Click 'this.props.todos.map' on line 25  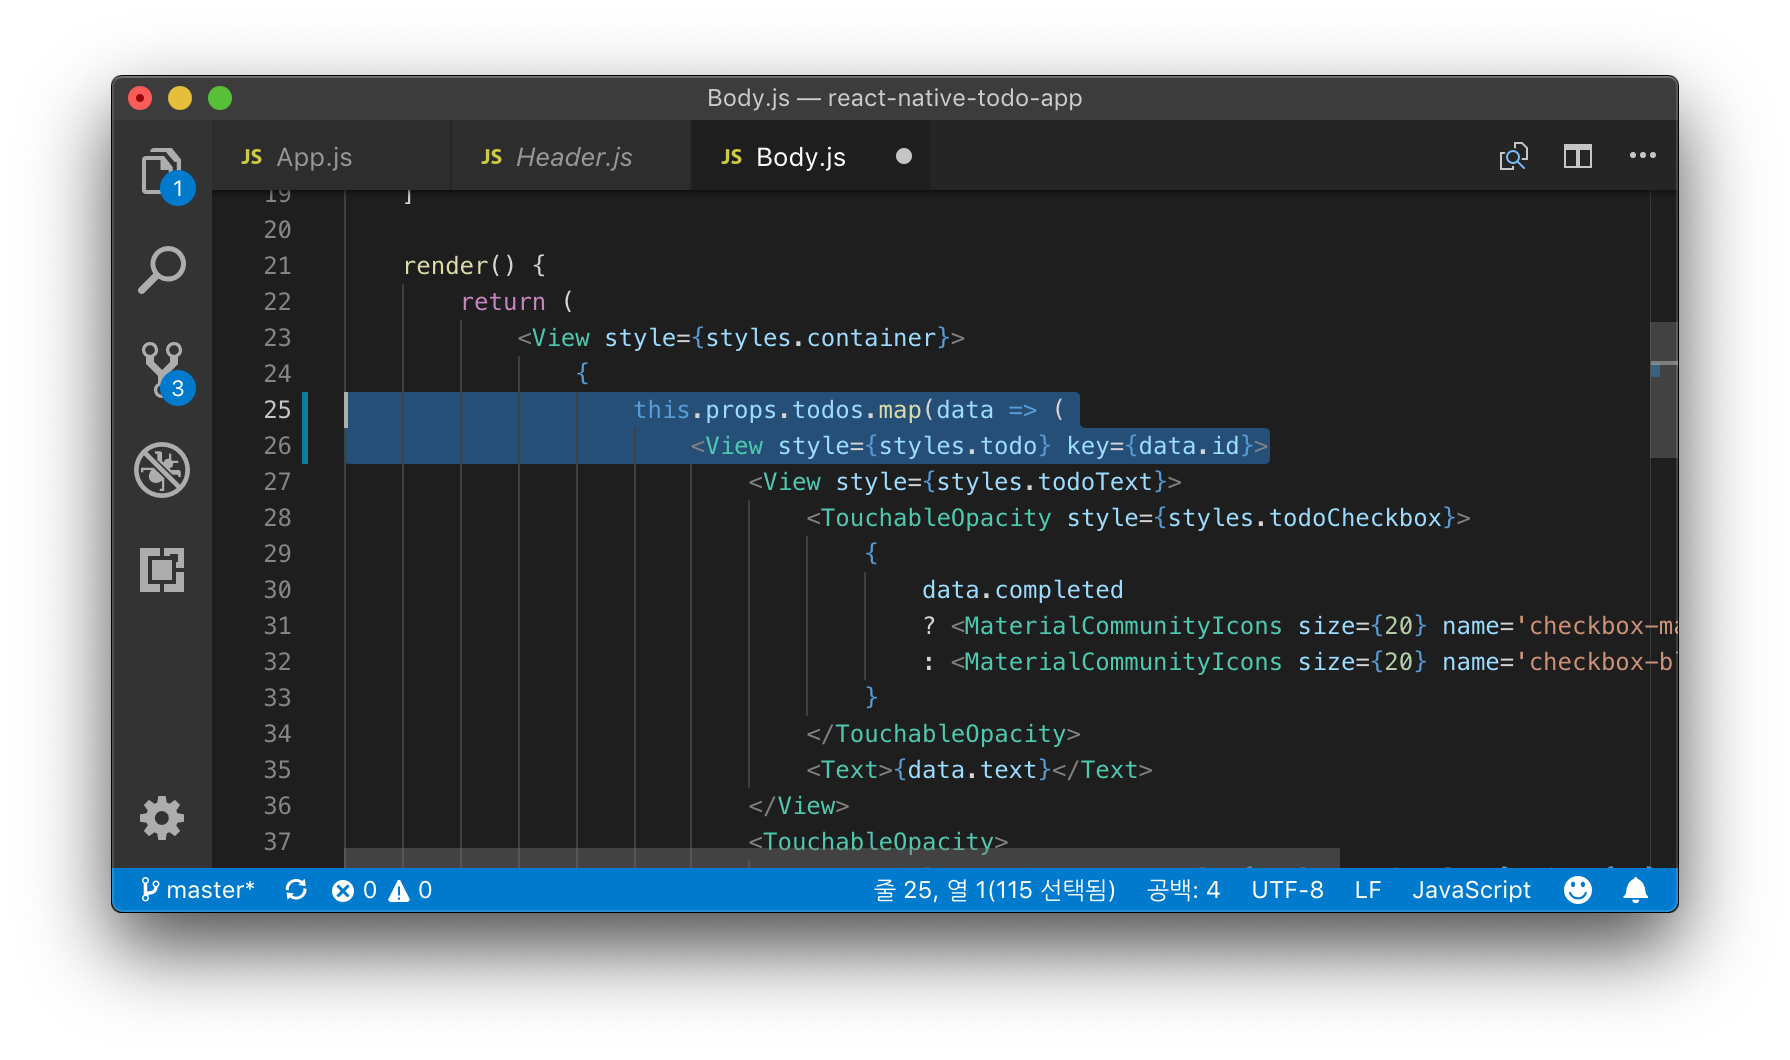[x=777, y=410]
